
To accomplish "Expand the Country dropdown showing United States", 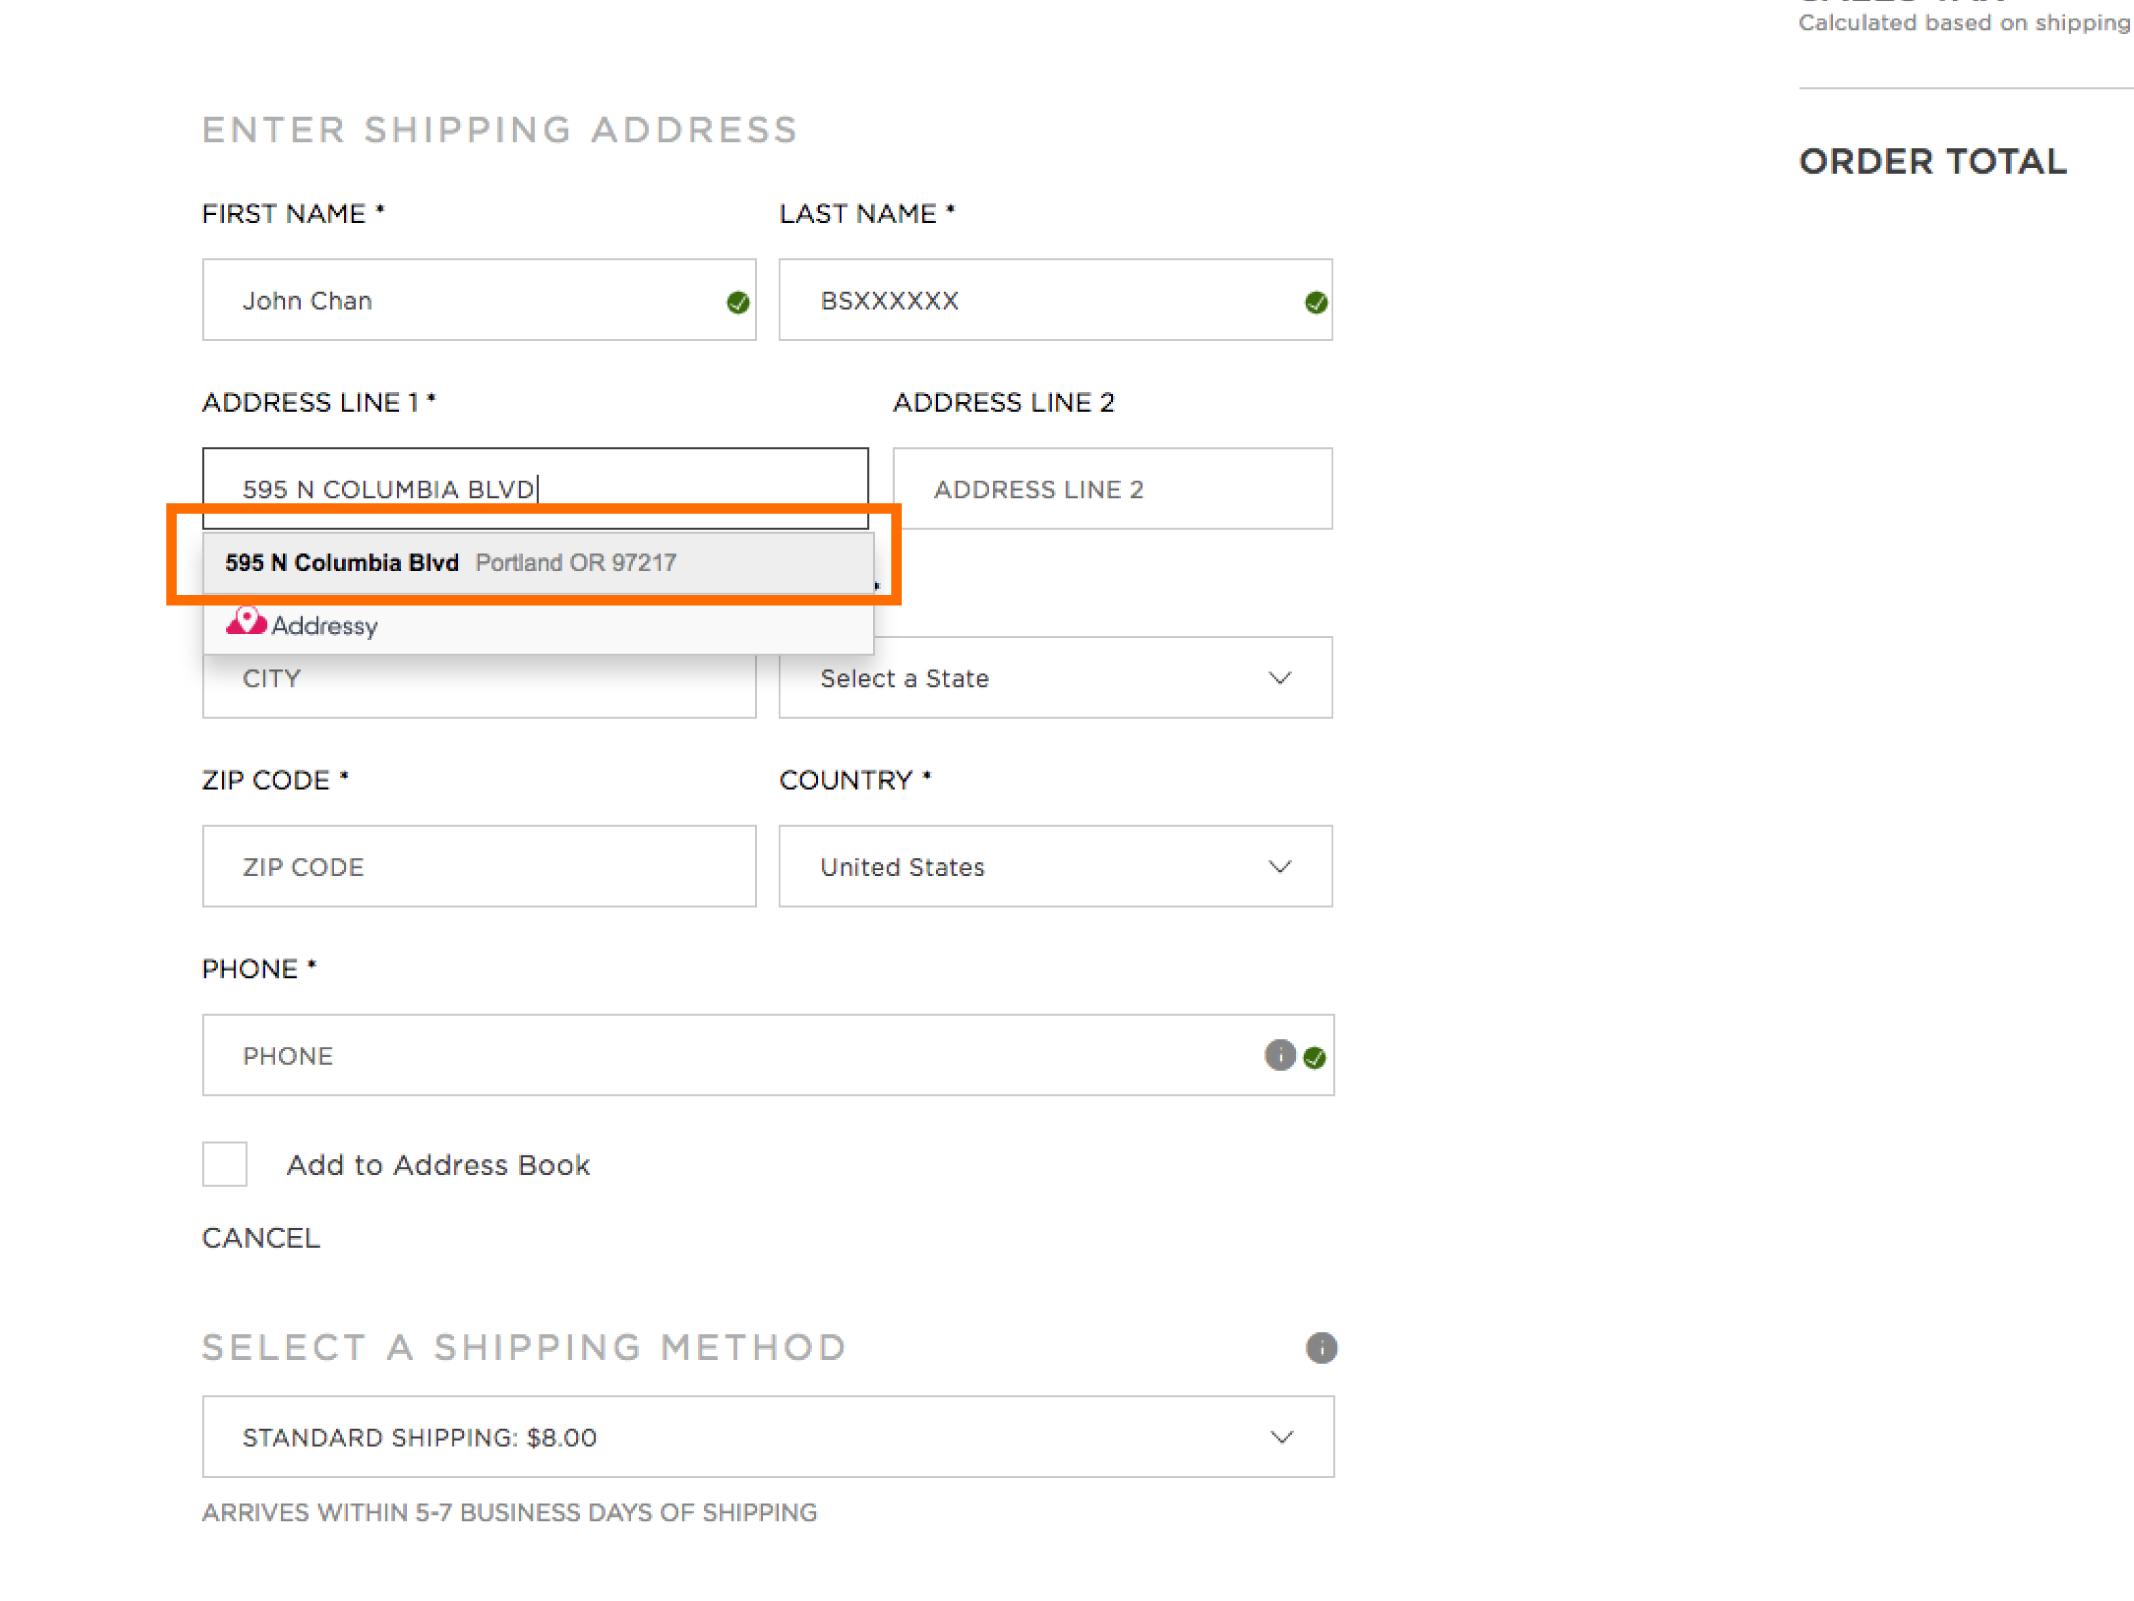I will coord(1054,866).
